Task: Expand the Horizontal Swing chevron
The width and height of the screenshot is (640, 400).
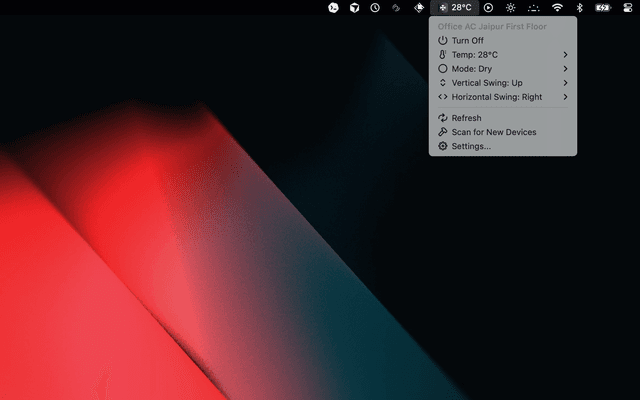Action: pos(565,97)
